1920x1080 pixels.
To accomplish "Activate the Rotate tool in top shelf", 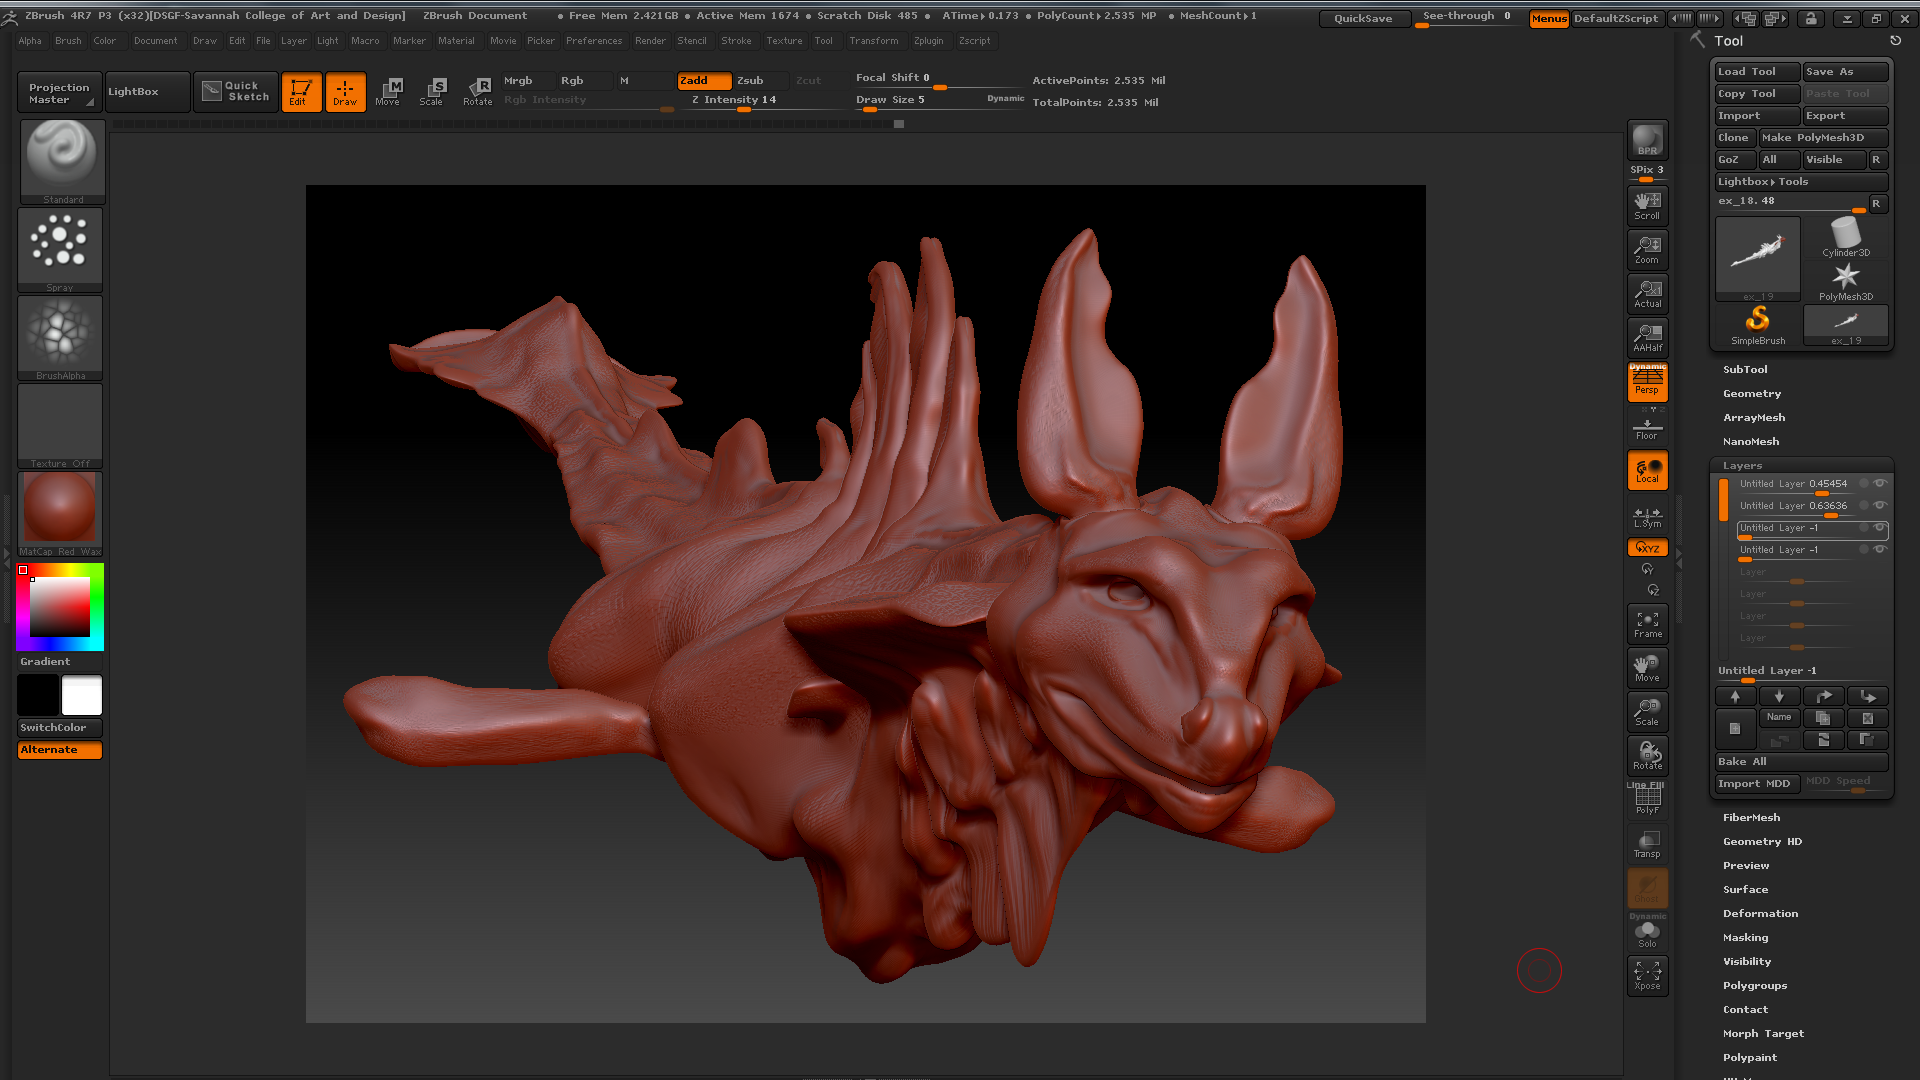I will click(x=477, y=92).
